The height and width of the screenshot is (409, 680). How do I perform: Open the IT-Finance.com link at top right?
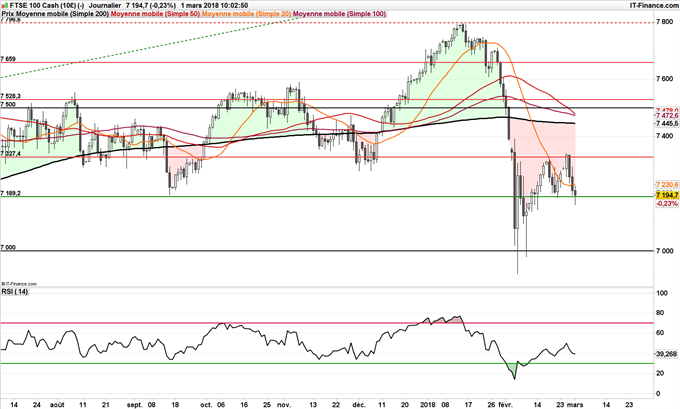(654, 5)
